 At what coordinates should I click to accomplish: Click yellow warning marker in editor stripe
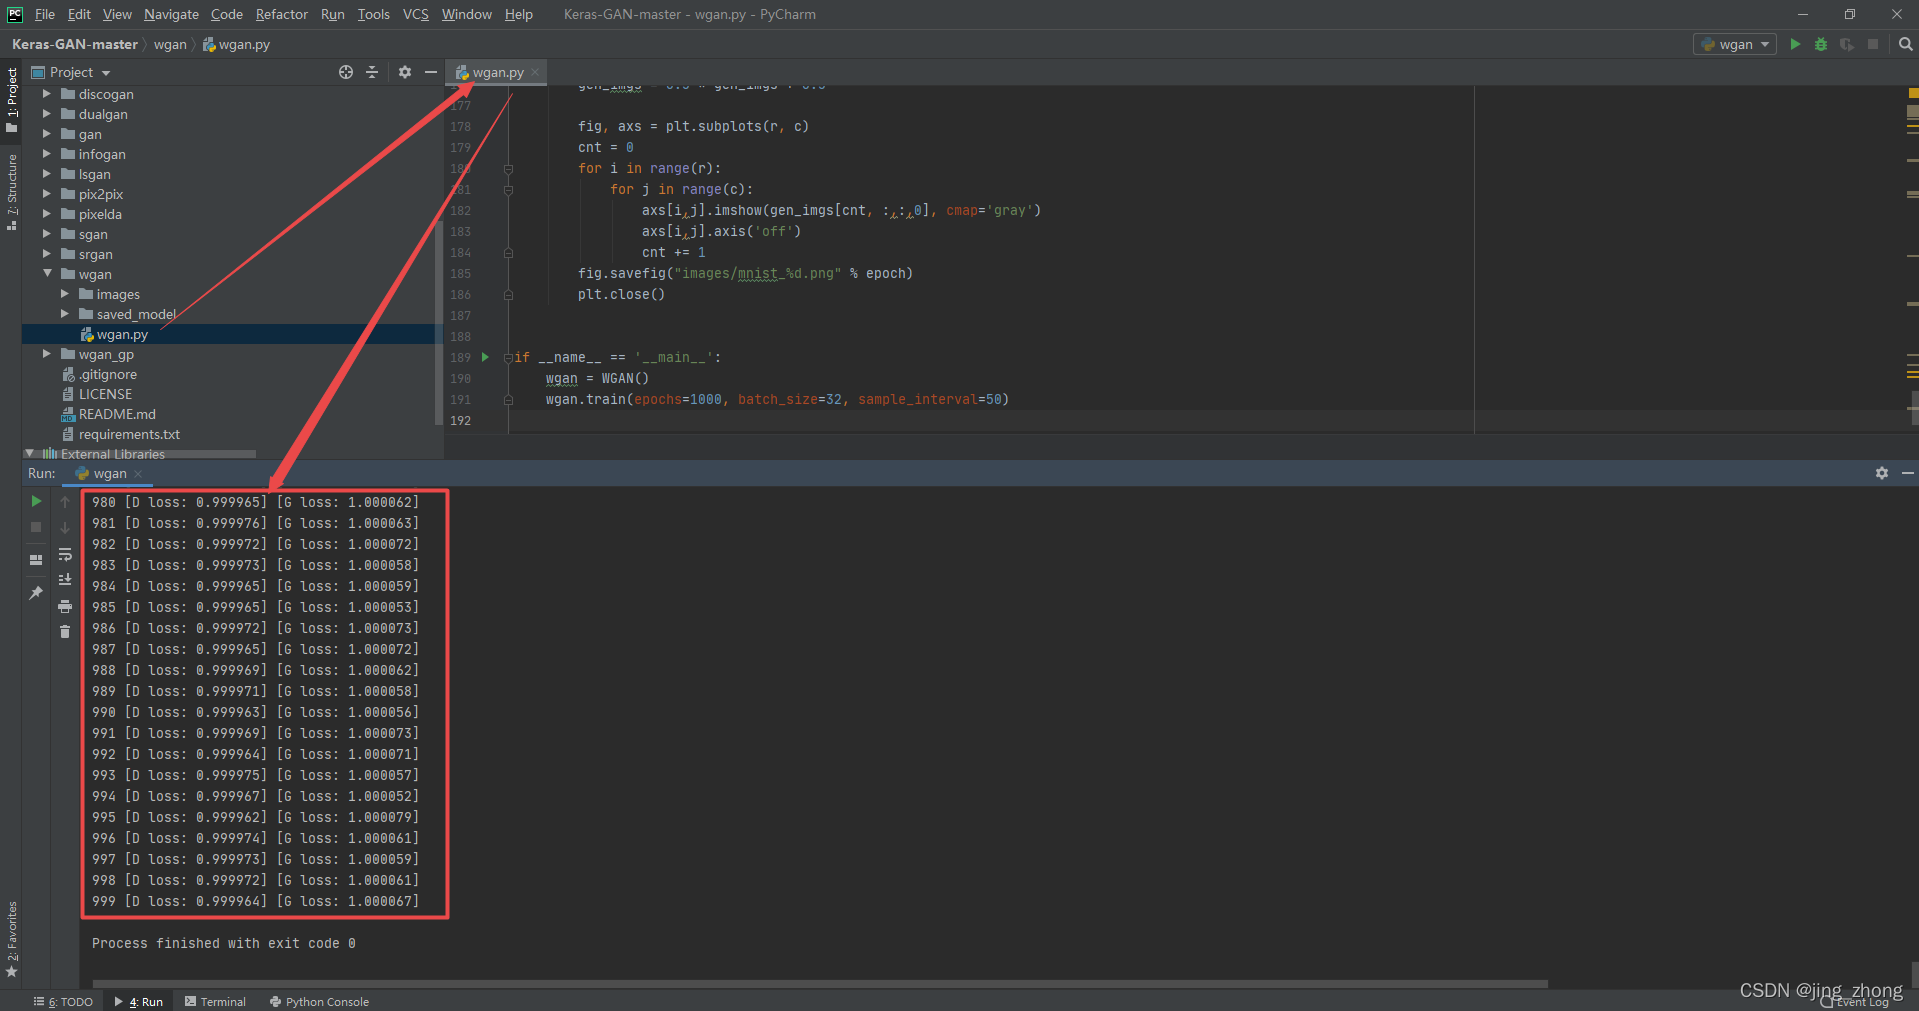pos(1912,93)
